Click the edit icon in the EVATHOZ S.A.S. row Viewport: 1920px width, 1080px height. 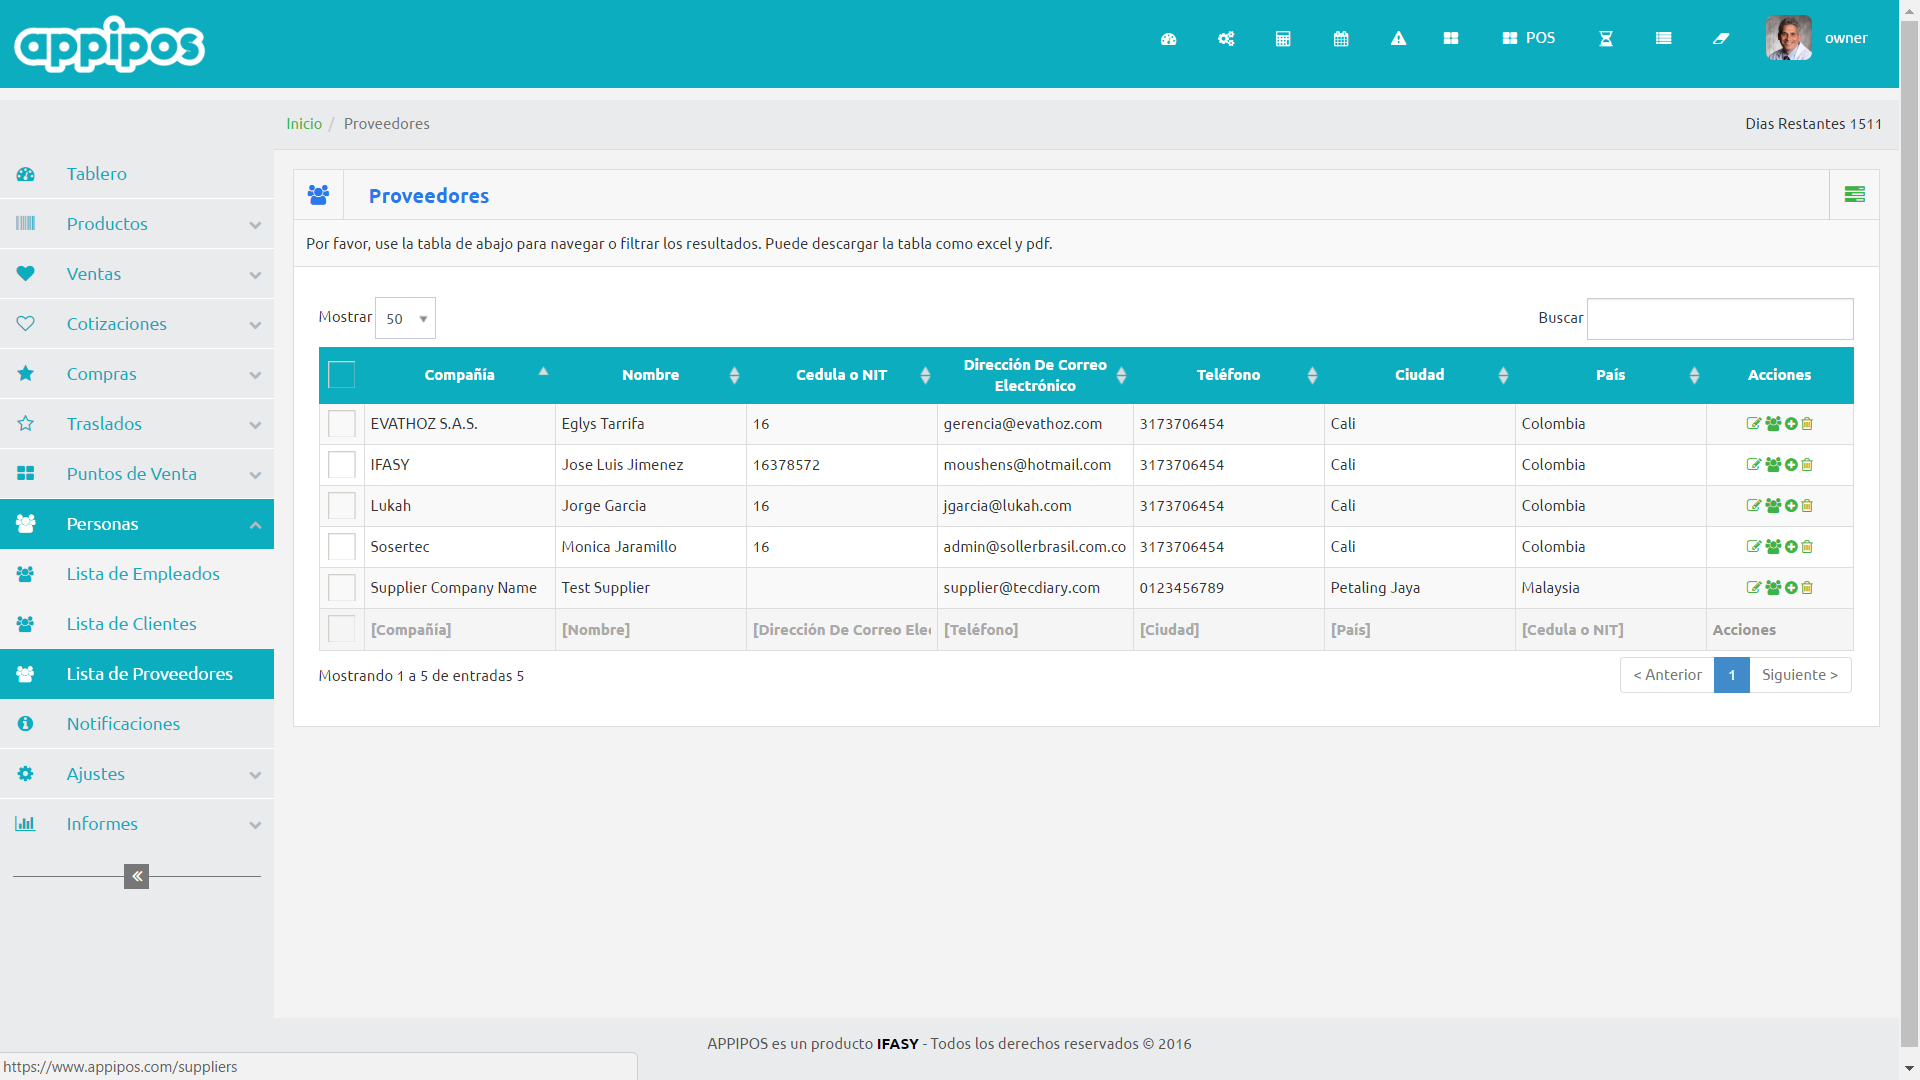pyautogui.click(x=1753, y=424)
